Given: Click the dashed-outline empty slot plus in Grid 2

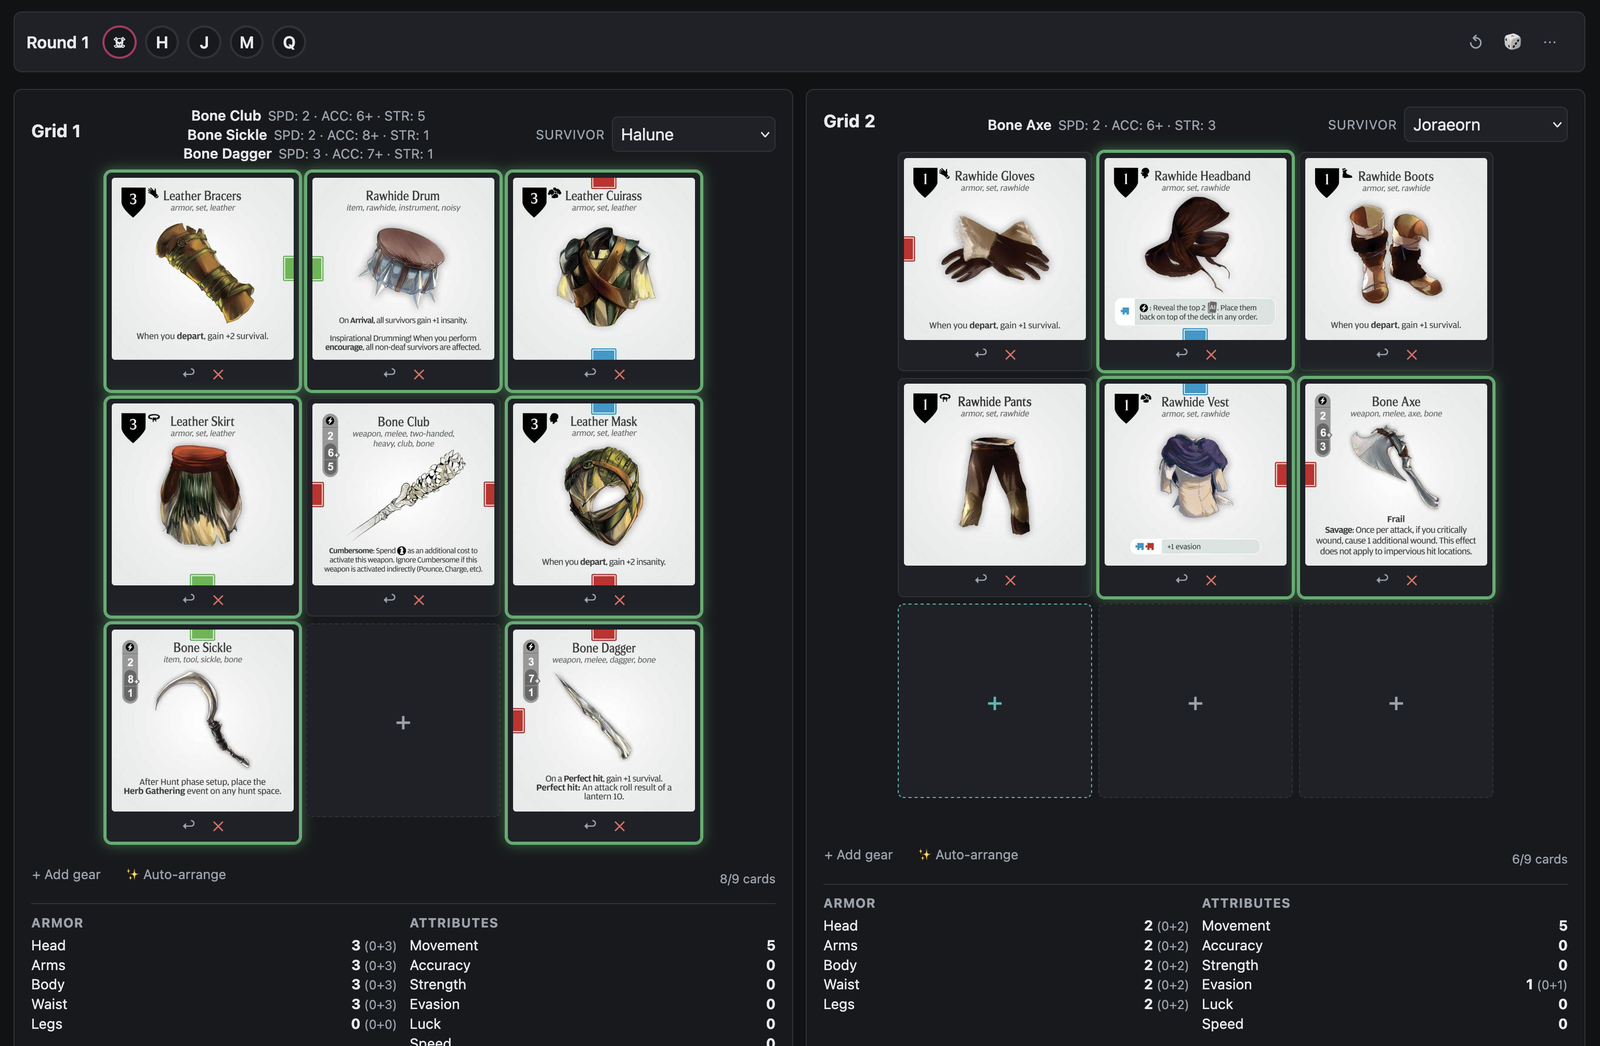Looking at the screenshot, I should (x=995, y=703).
